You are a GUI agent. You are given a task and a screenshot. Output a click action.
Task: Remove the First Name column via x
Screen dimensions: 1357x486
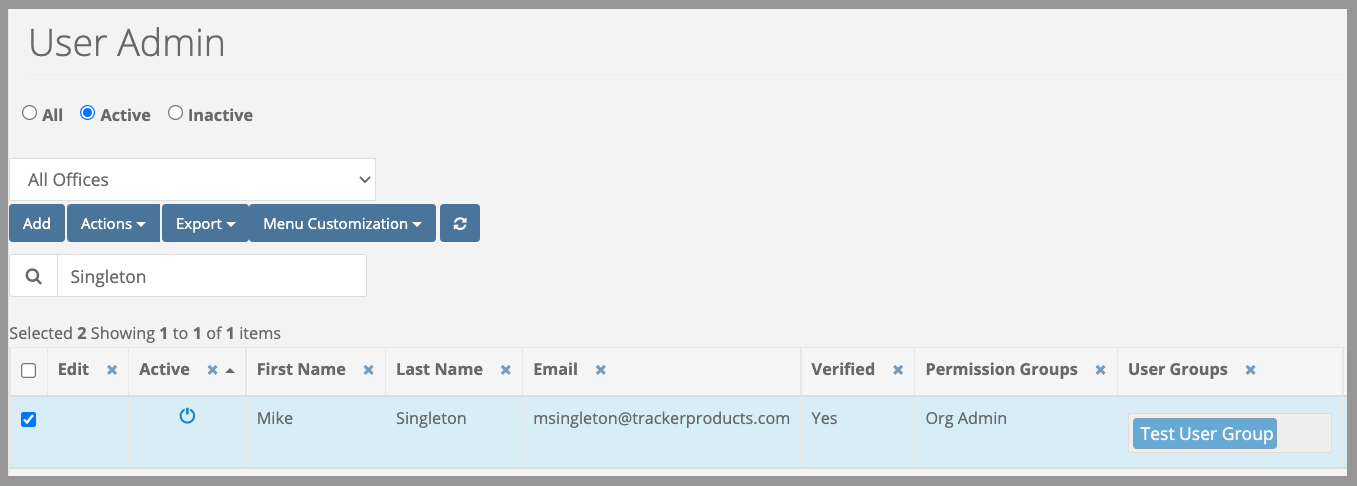coord(369,370)
